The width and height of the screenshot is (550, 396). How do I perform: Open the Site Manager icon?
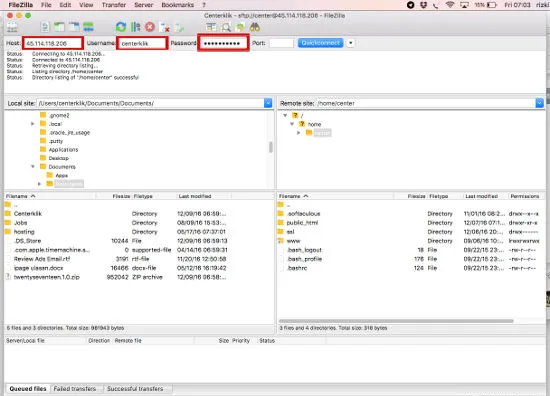[12, 27]
